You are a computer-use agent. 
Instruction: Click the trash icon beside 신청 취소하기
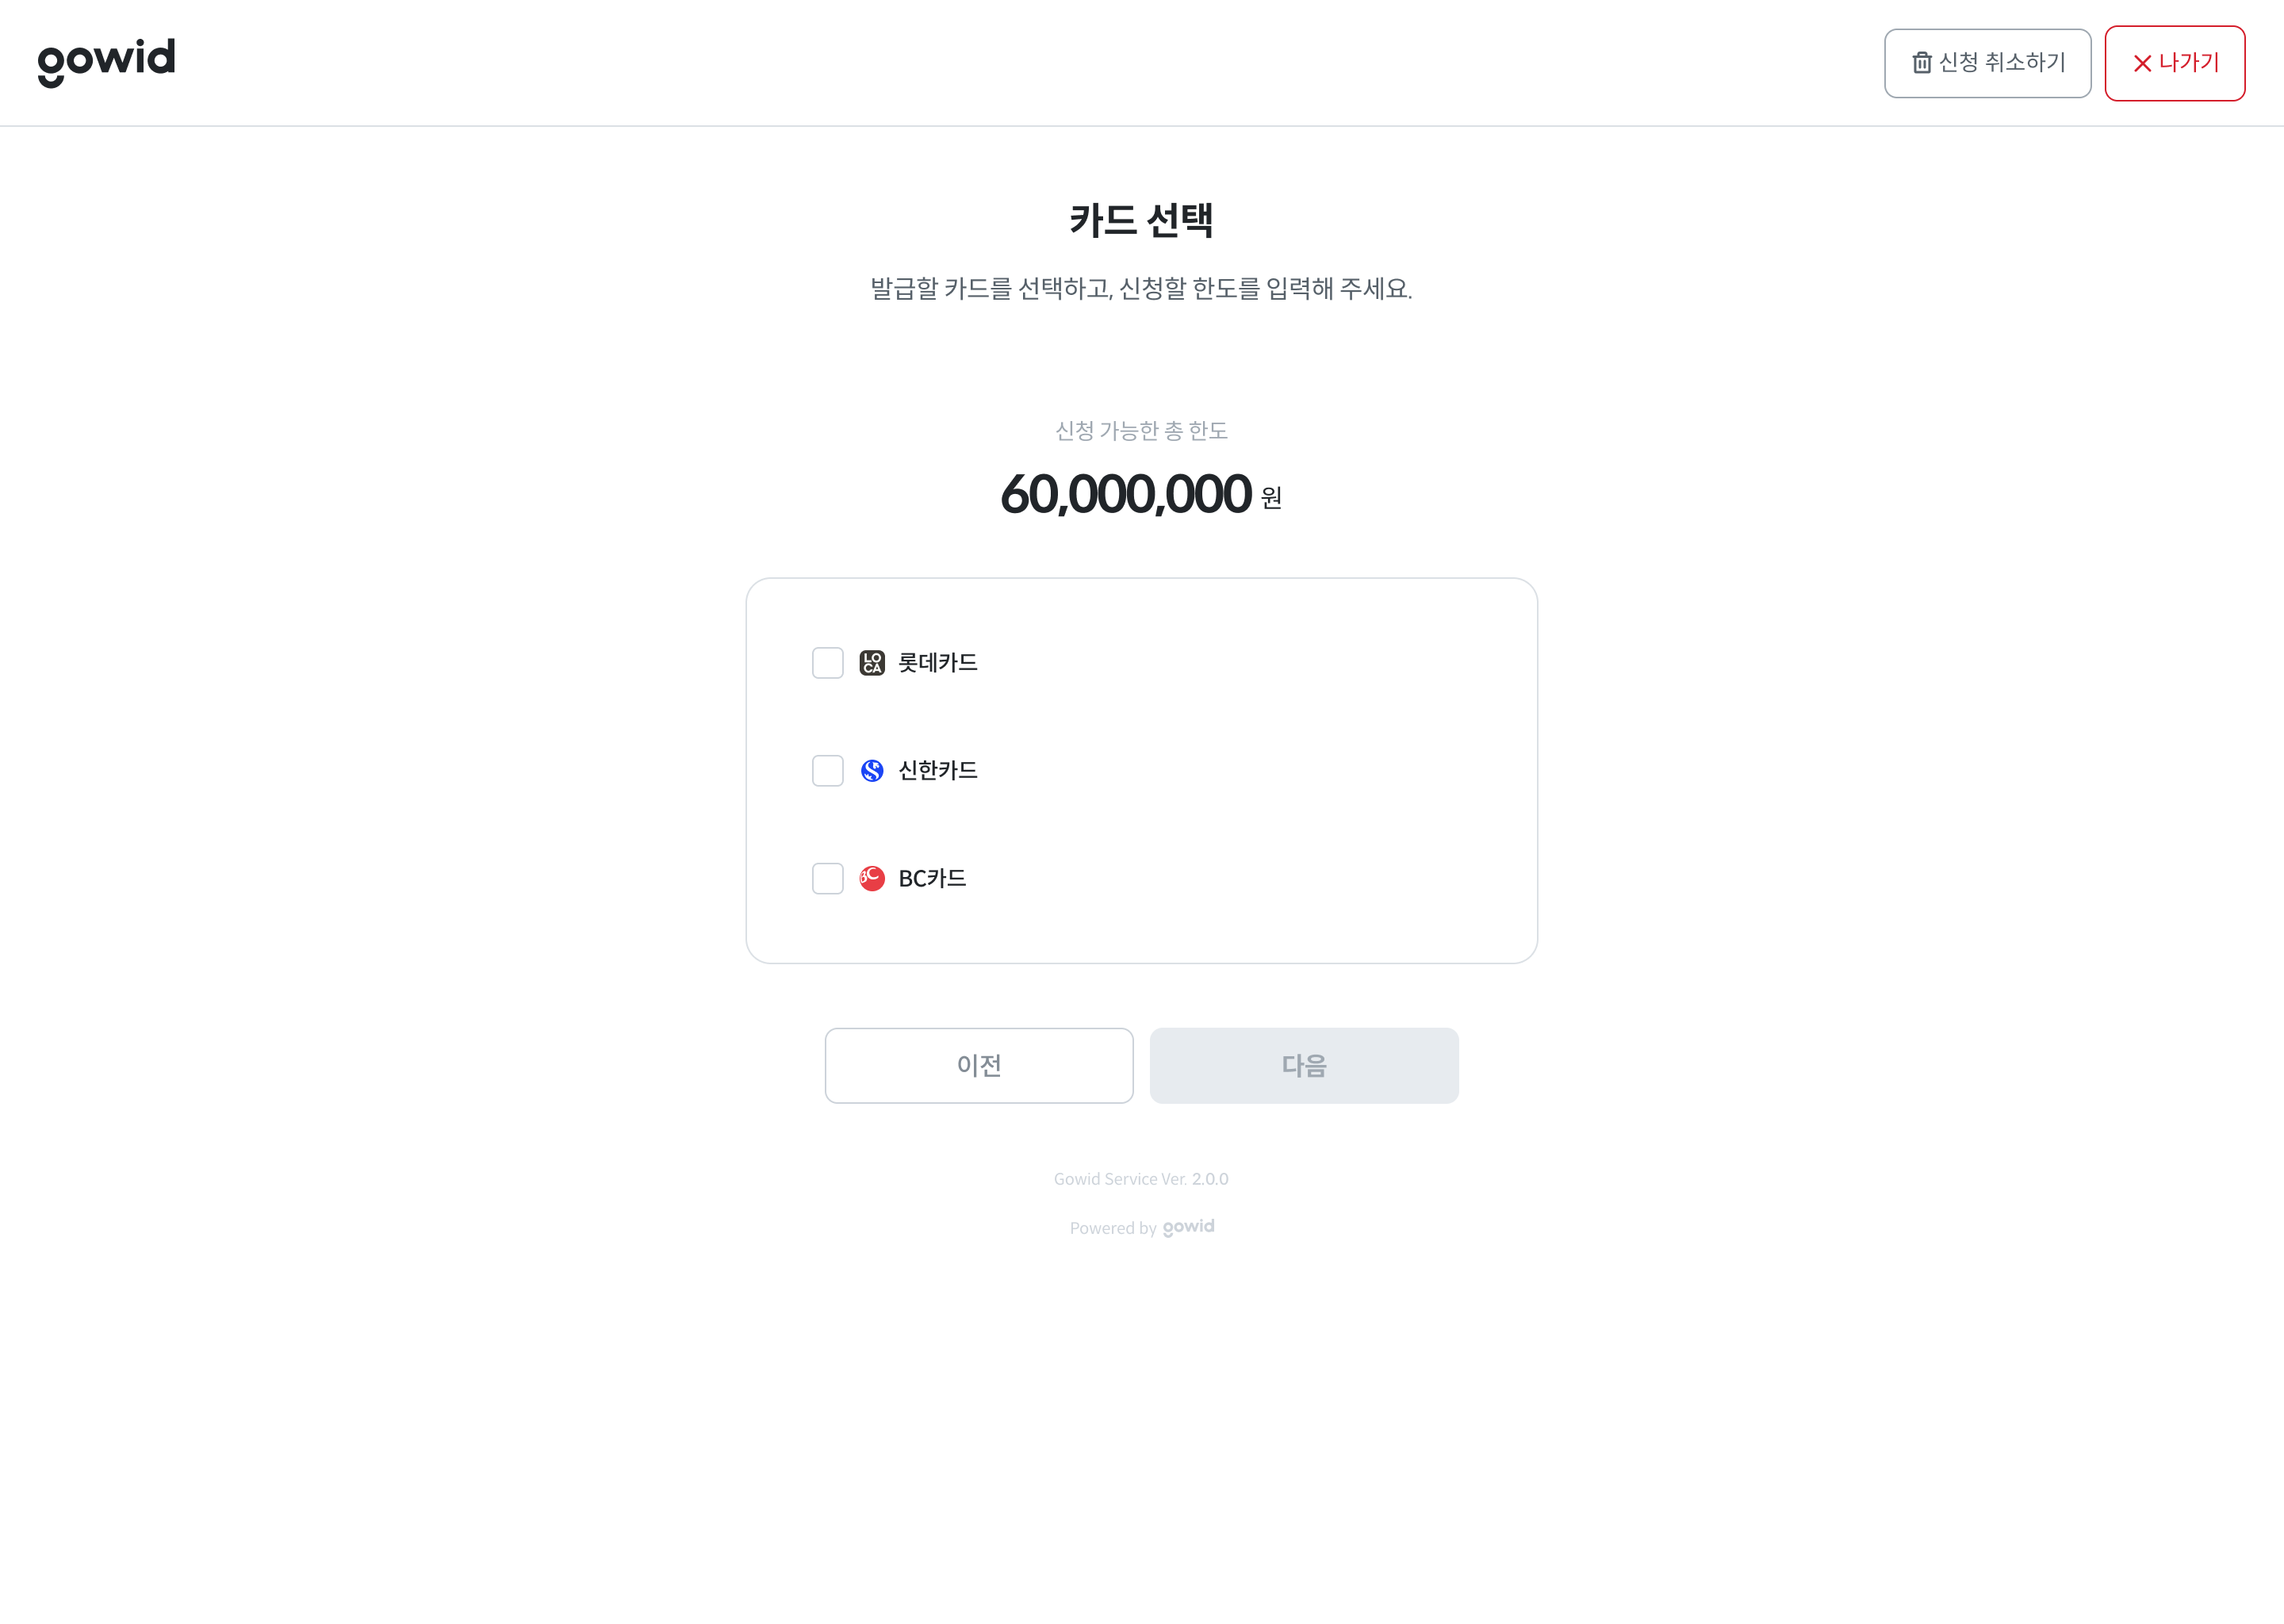point(1921,63)
